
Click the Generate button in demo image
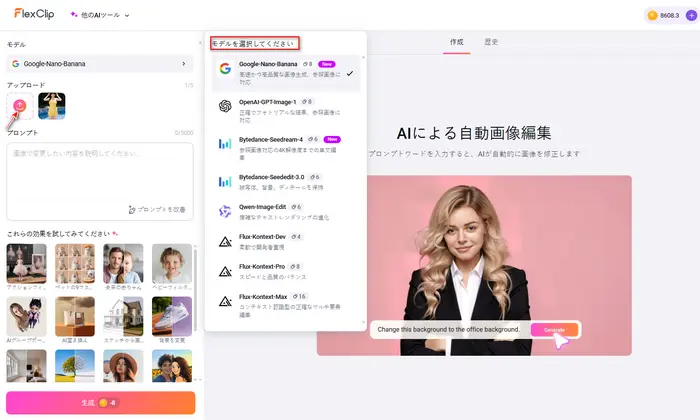[x=554, y=330]
